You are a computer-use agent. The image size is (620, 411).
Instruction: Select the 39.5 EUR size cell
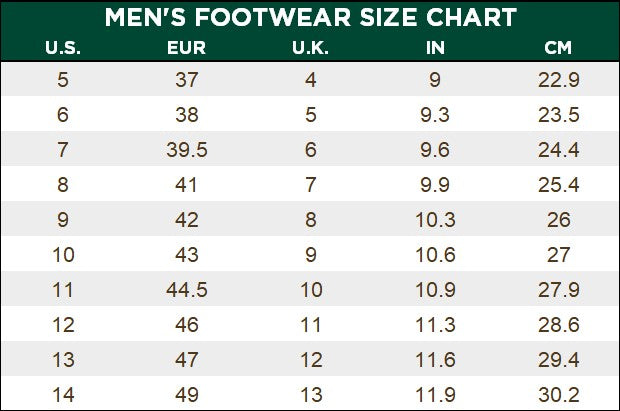[x=187, y=150]
